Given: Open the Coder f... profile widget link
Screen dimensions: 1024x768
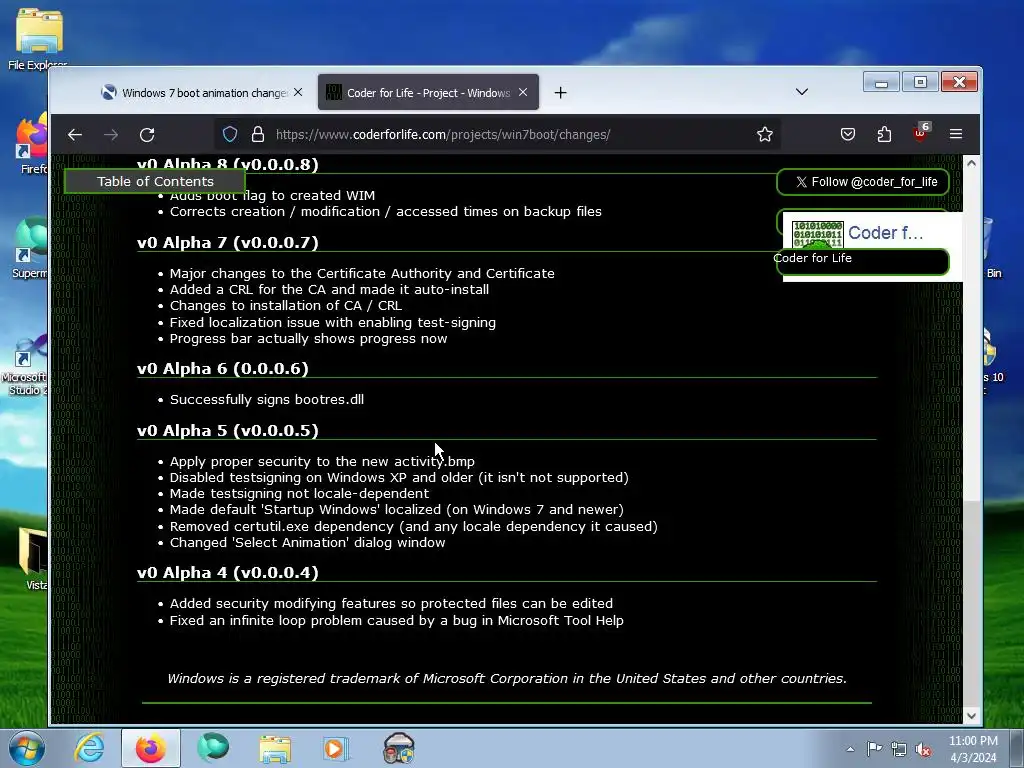Looking at the screenshot, I should (x=886, y=232).
